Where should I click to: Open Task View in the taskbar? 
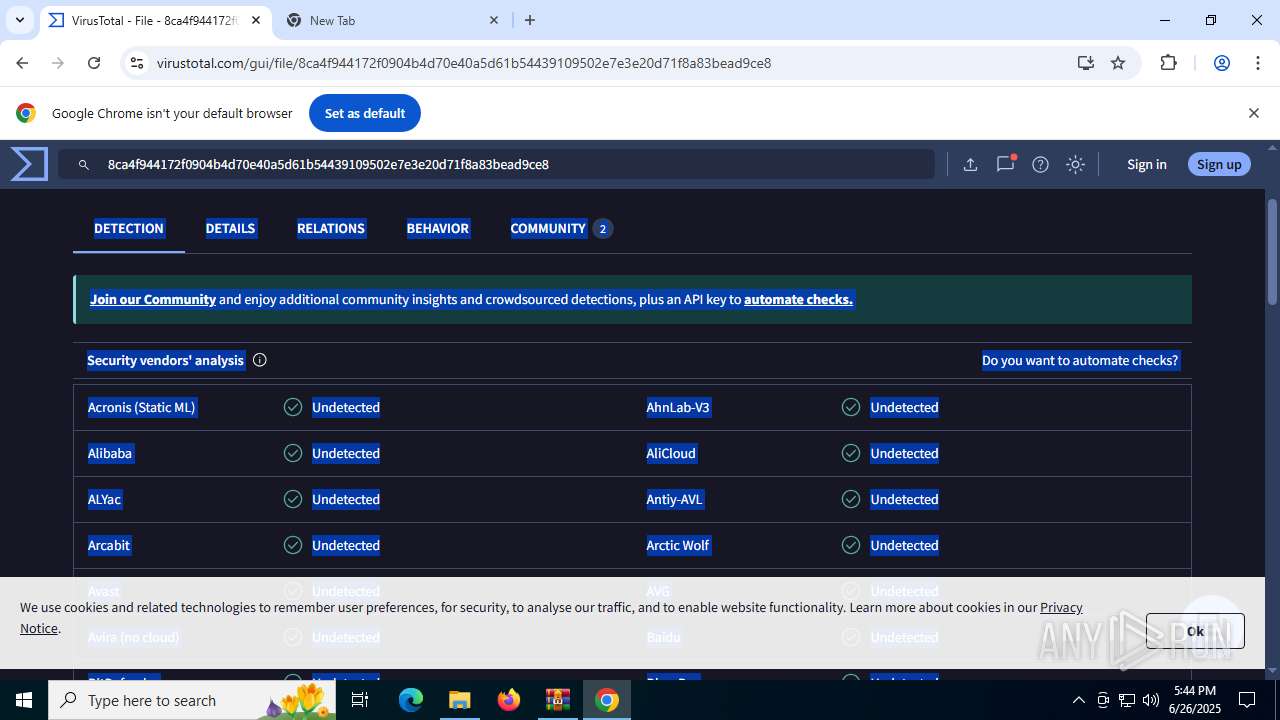[361, 700]
